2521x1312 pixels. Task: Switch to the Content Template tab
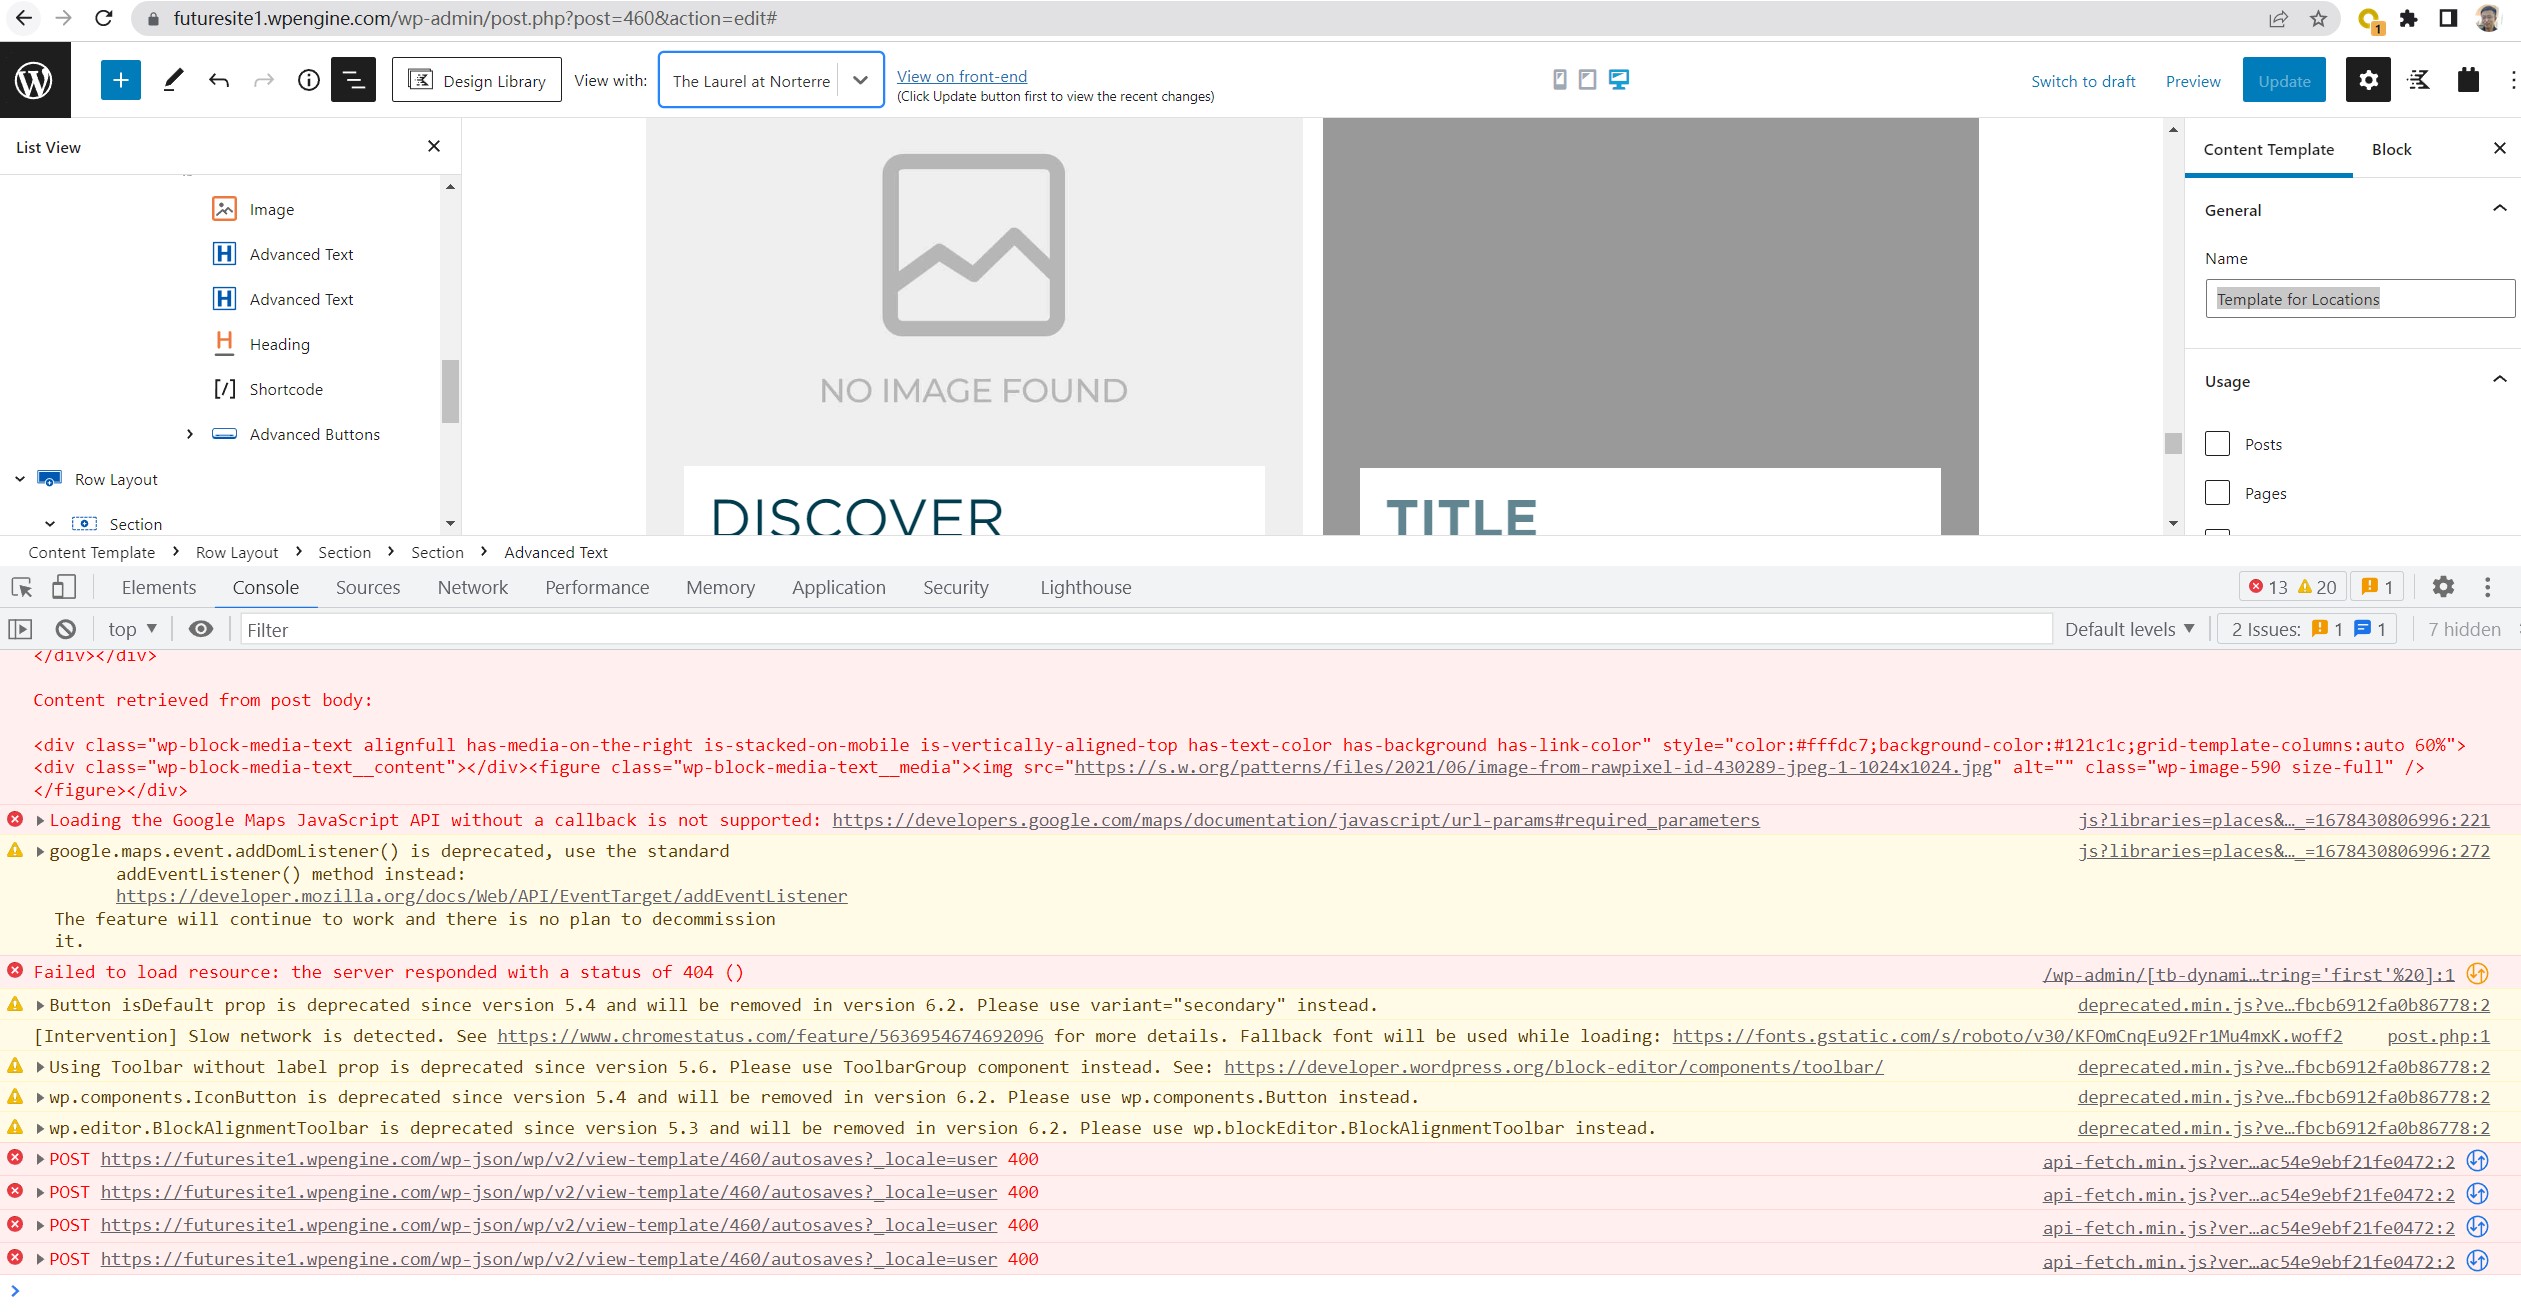(x=2268, y=149)
